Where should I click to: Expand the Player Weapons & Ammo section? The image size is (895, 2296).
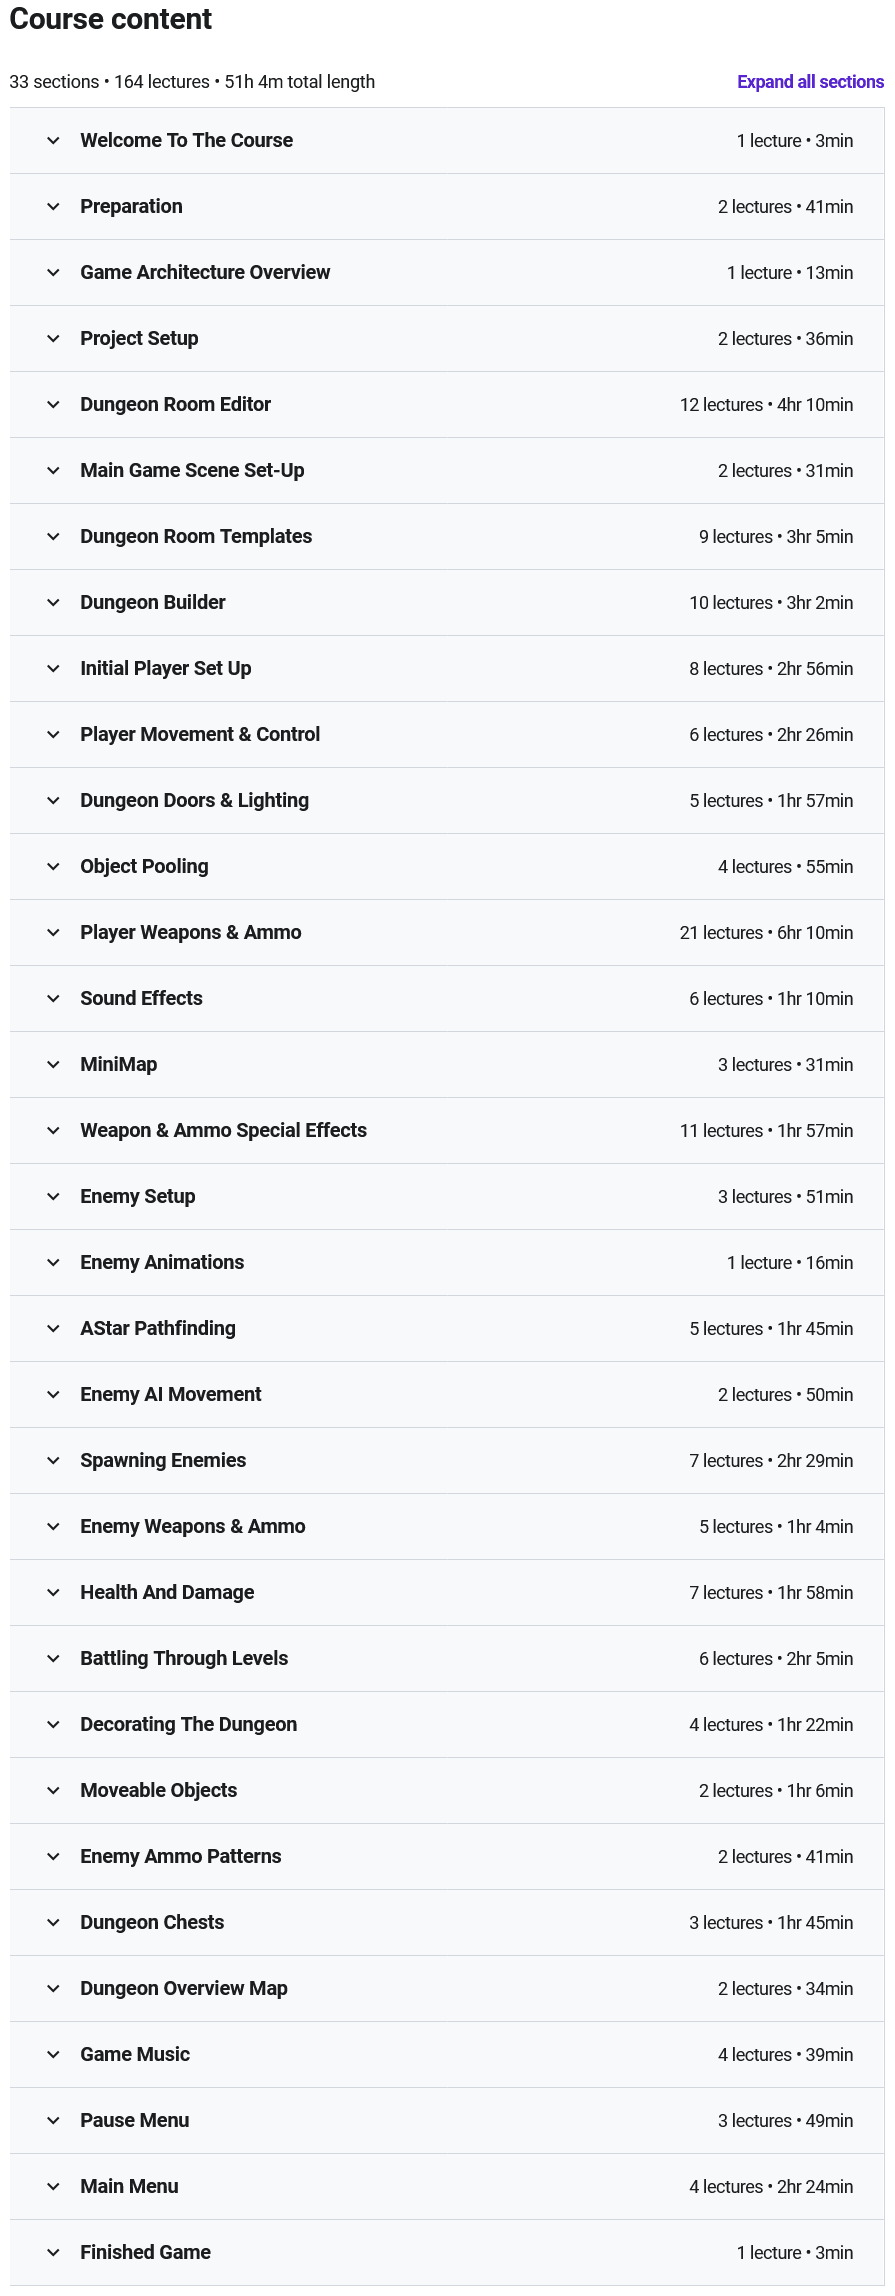447,933
